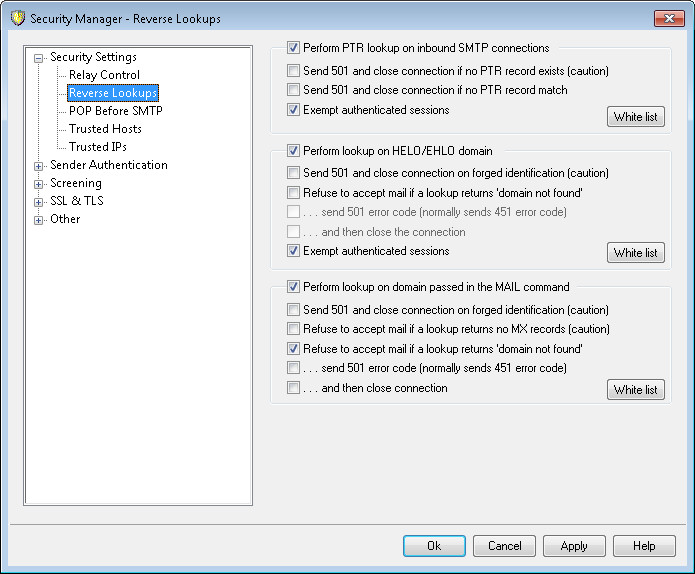Open White list for MAIL command section
The height and width of the screenshot is (574, 695).
[x=635, y=390]
